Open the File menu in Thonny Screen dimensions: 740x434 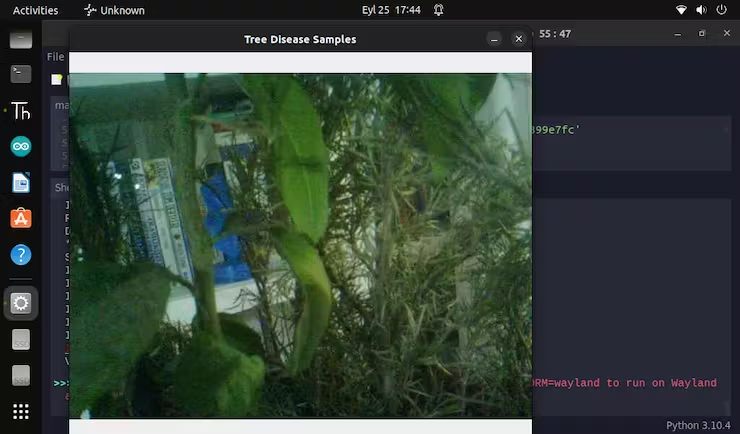[55, 57]
